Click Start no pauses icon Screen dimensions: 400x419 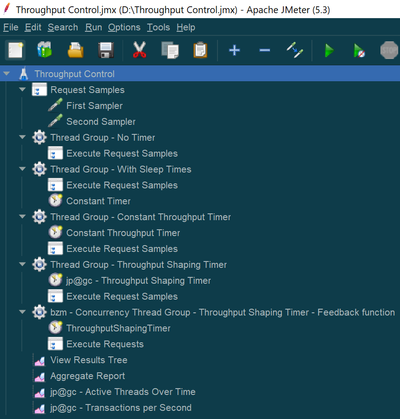tap(359, 51)
